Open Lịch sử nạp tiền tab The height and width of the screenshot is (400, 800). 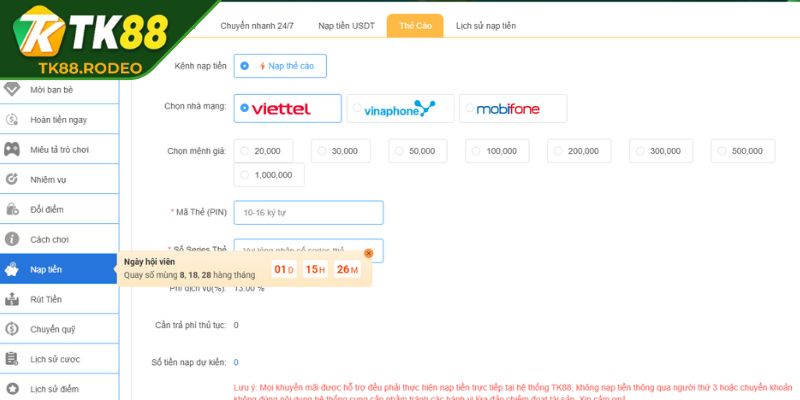pyautogui.click(x=486, y=26)
